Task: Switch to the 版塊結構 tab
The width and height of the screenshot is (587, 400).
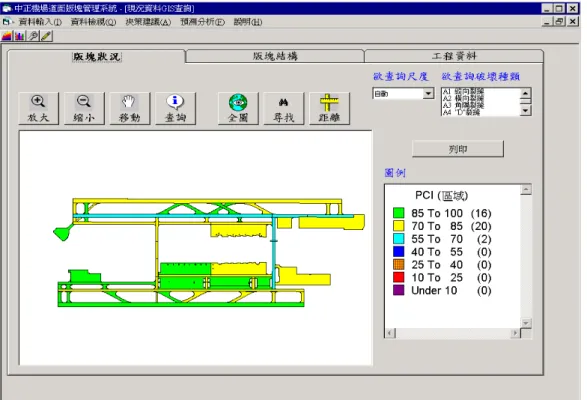Action: [x=275, y=56]
